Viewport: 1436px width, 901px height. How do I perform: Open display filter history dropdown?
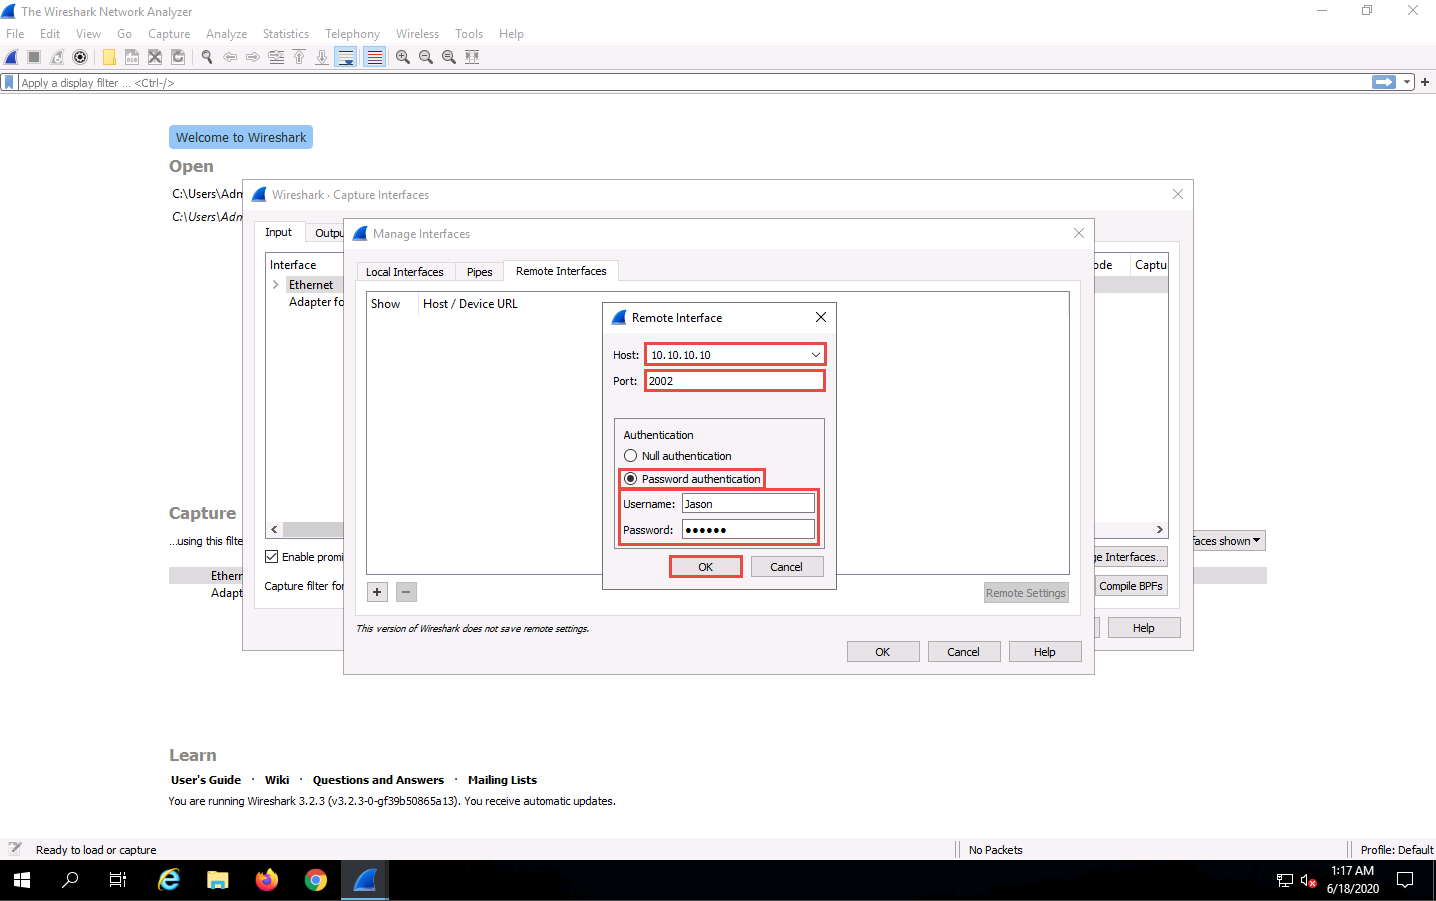(1407, 82)
